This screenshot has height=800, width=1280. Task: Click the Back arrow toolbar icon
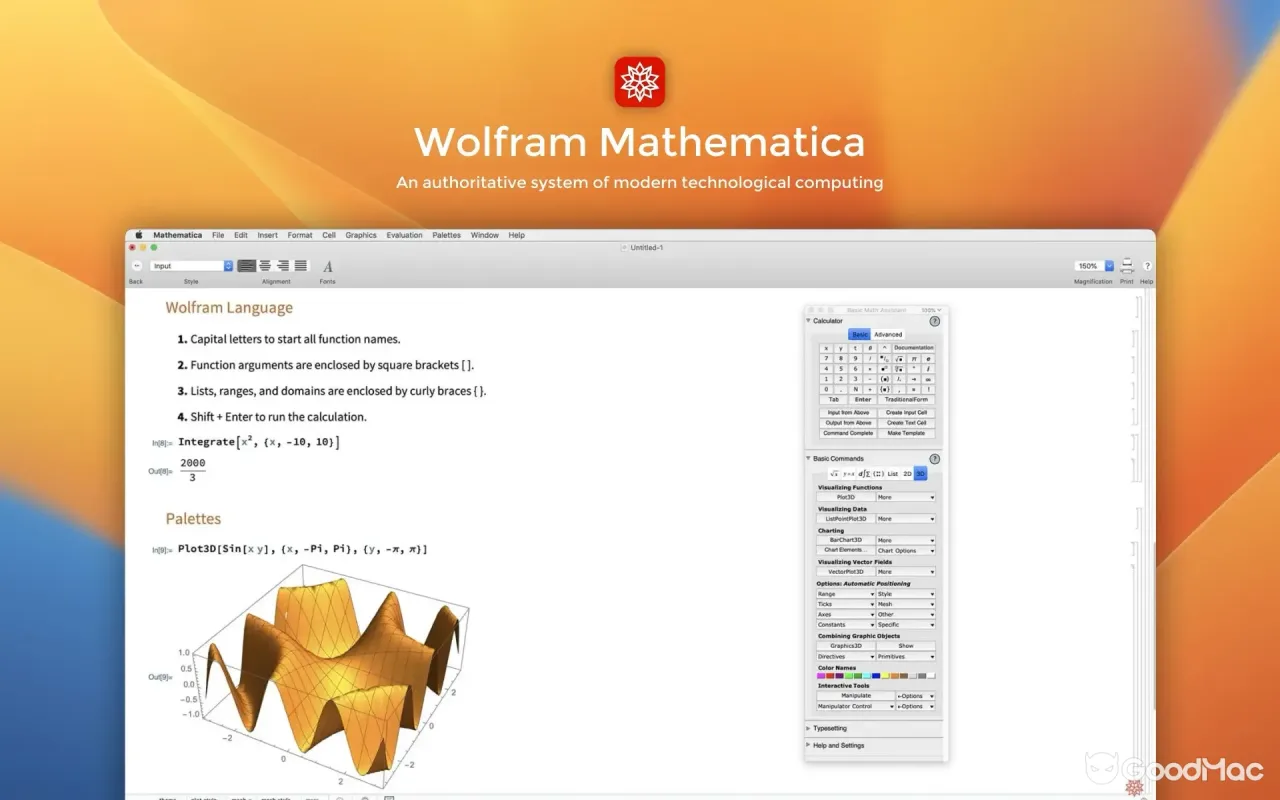(x=137, y=266)
